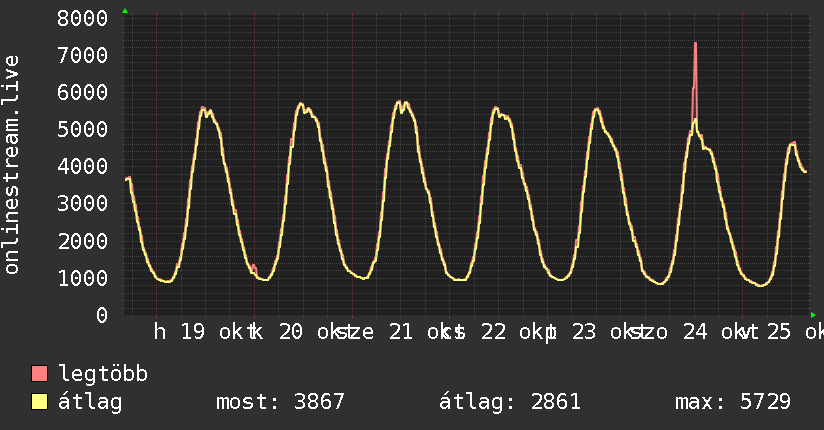824x430 pixels.
Task: Click the green arrow ending the x-axis
Action: click(x=813, y=315)
